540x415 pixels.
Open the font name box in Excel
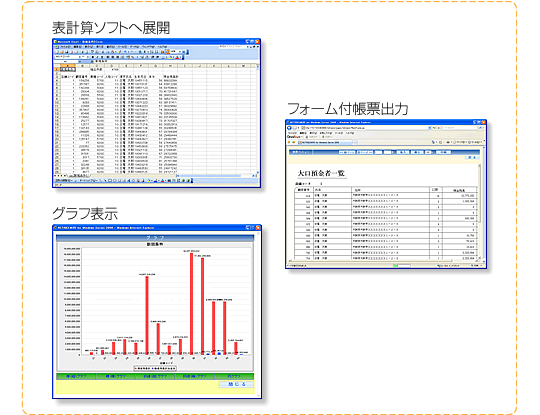(x=67, y=57)
